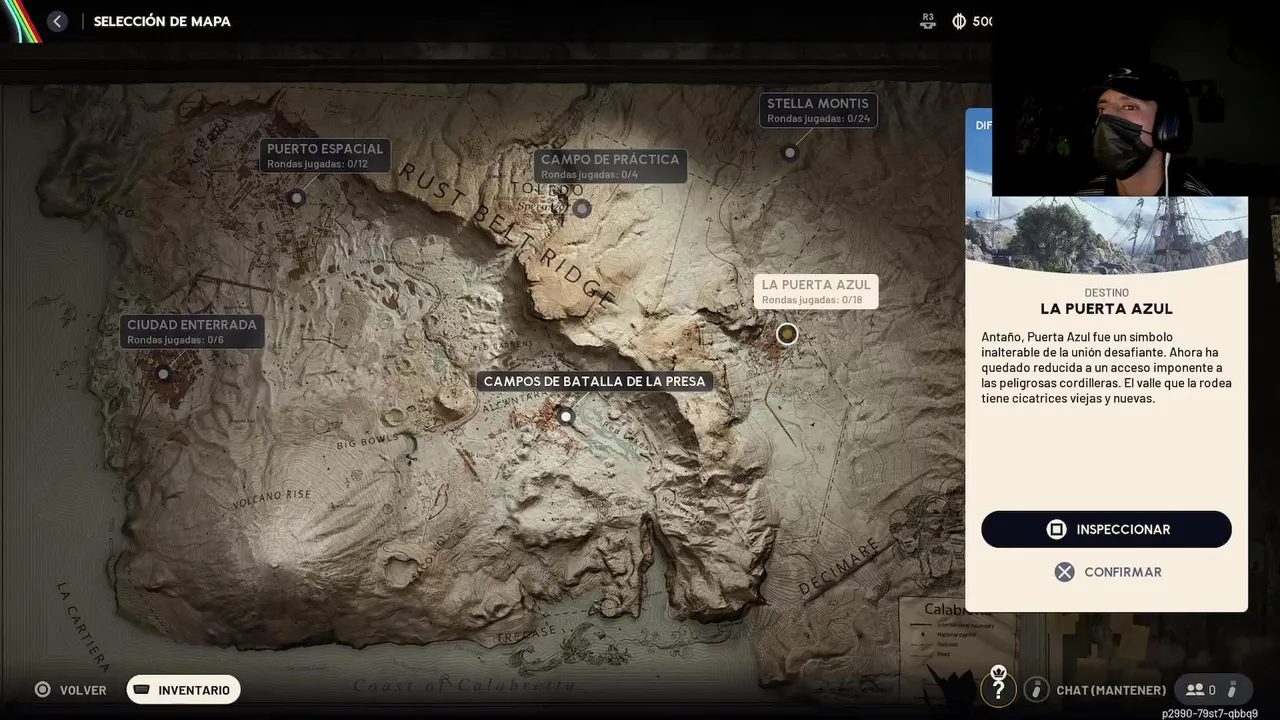Screen dimensions: 1280x720
Task: Open the Puerto Espacial label
Action: click(325, 155)
